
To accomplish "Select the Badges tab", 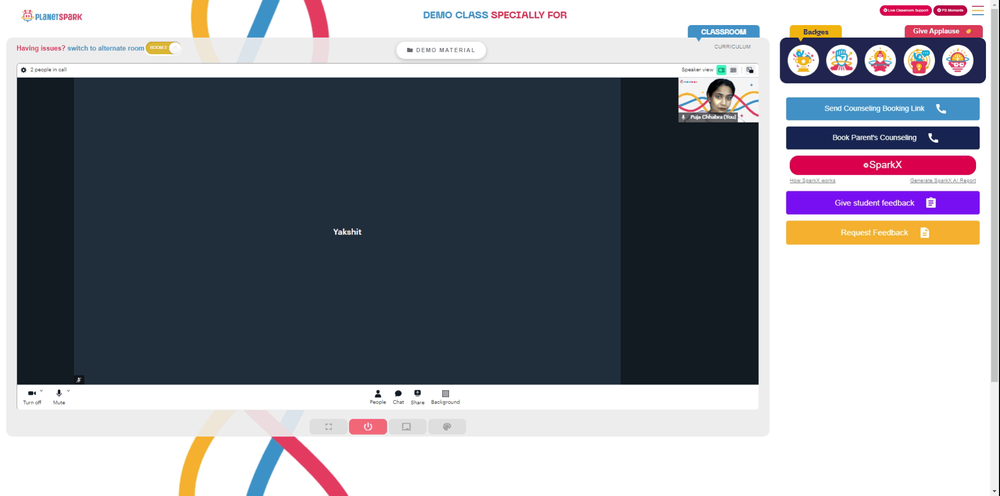I will point(815,32).
